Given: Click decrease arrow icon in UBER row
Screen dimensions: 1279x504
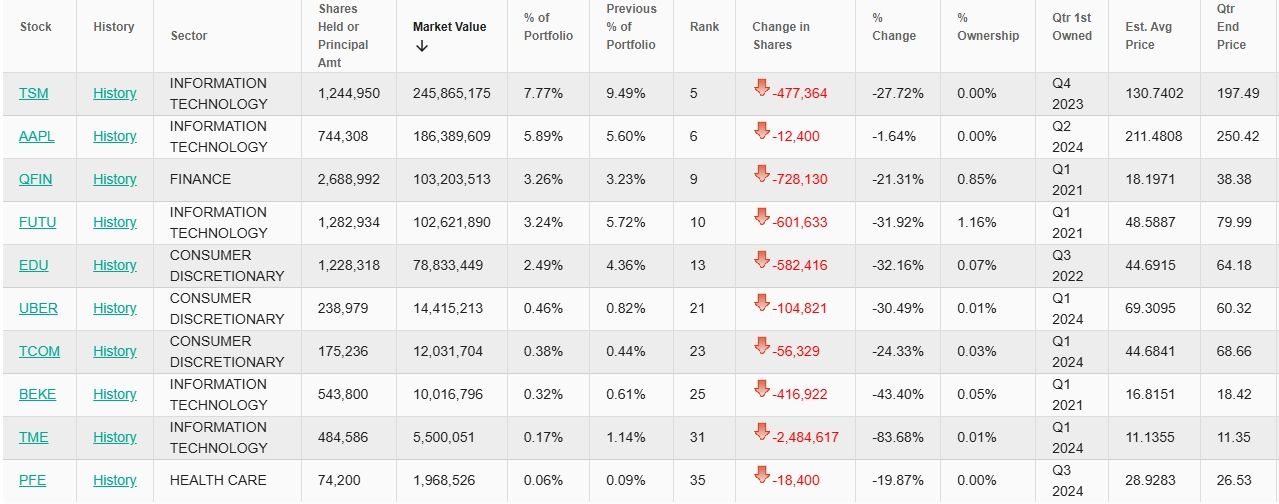Looking at the screenshot, I should [x=761, y=302].
